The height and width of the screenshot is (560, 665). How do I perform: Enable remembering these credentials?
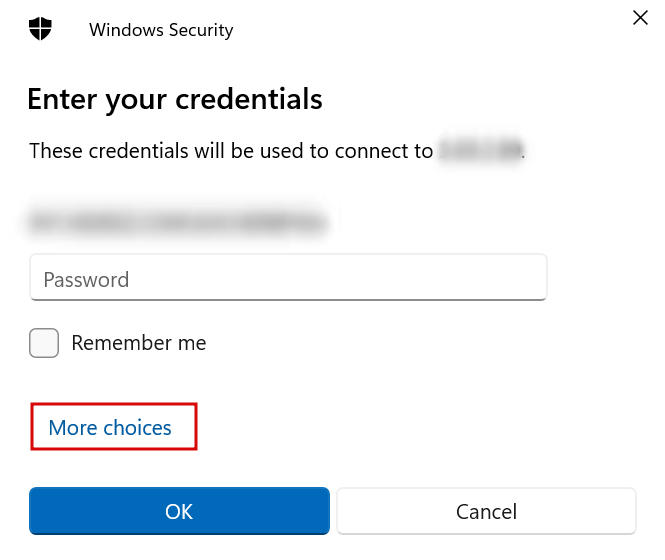(44, 343)
